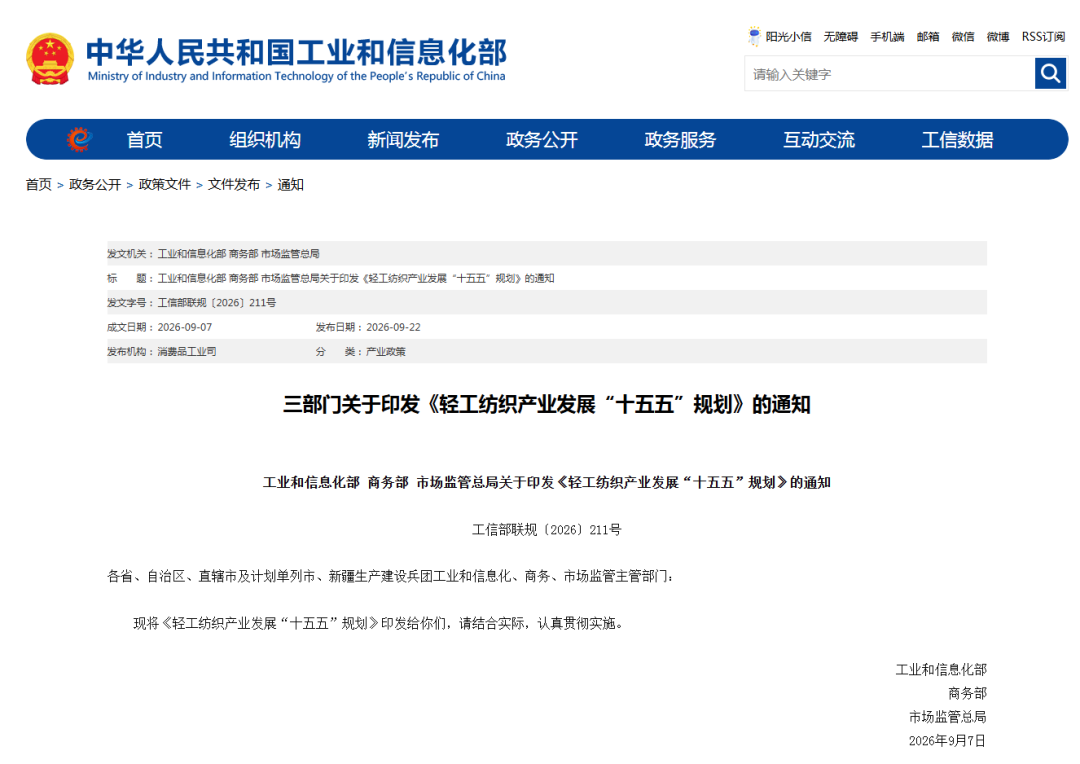Viewport: 1080px width, 764px height.
Task: Click 政务公开 in the breadcrumb
Action: pyautogui.click(x=95, y=185)
